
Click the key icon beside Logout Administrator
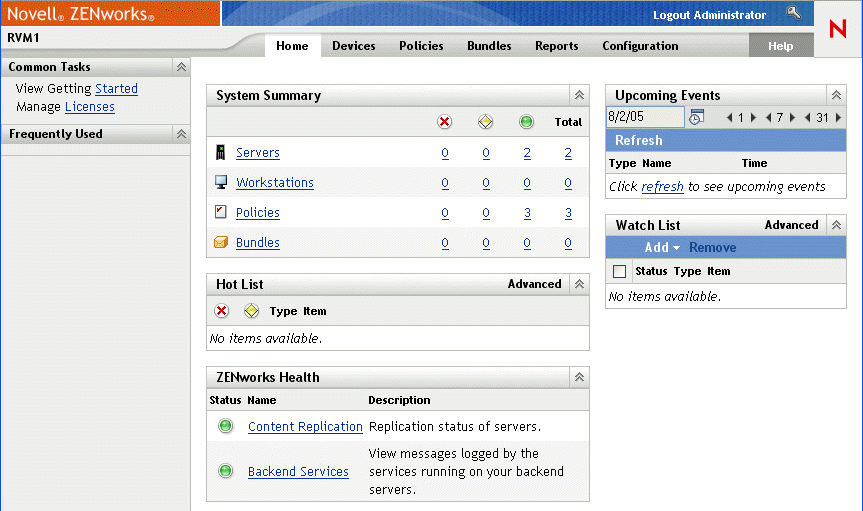click(x=794, y=12)
